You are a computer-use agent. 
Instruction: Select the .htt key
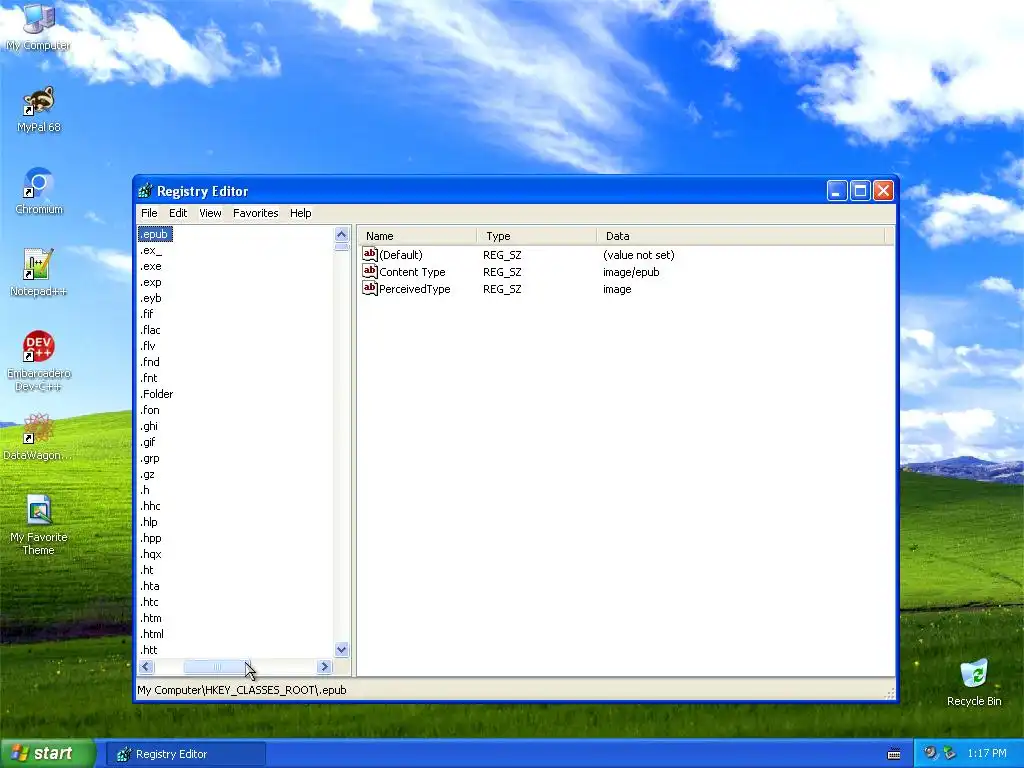click(149, 650)
